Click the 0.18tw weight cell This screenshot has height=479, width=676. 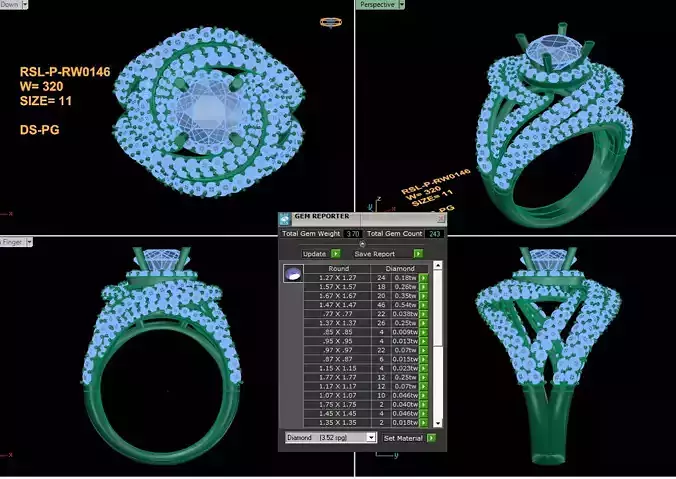[x=405, y=278]
